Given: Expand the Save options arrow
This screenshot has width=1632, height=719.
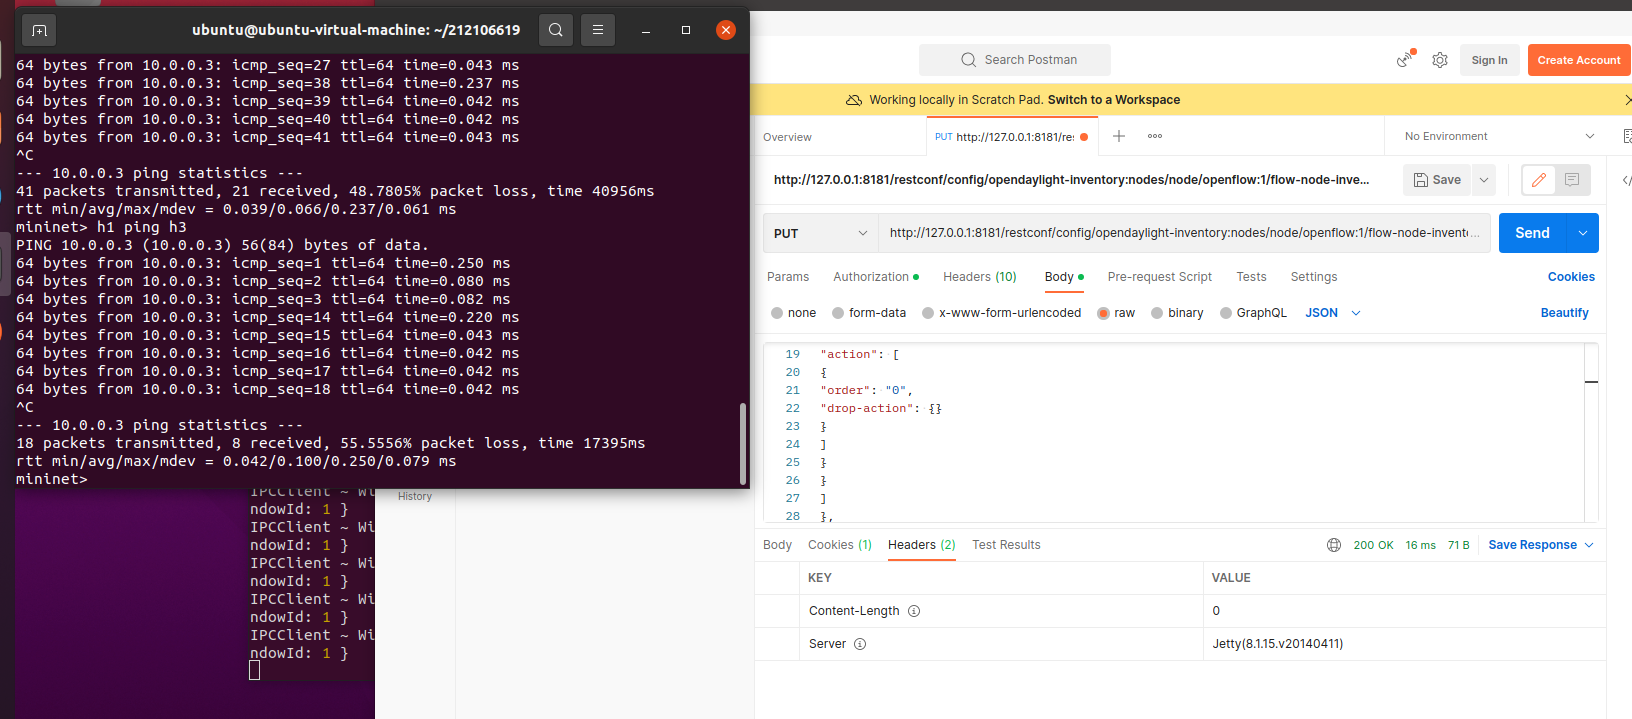Looking at the screenshot, I should [1484, 180].
